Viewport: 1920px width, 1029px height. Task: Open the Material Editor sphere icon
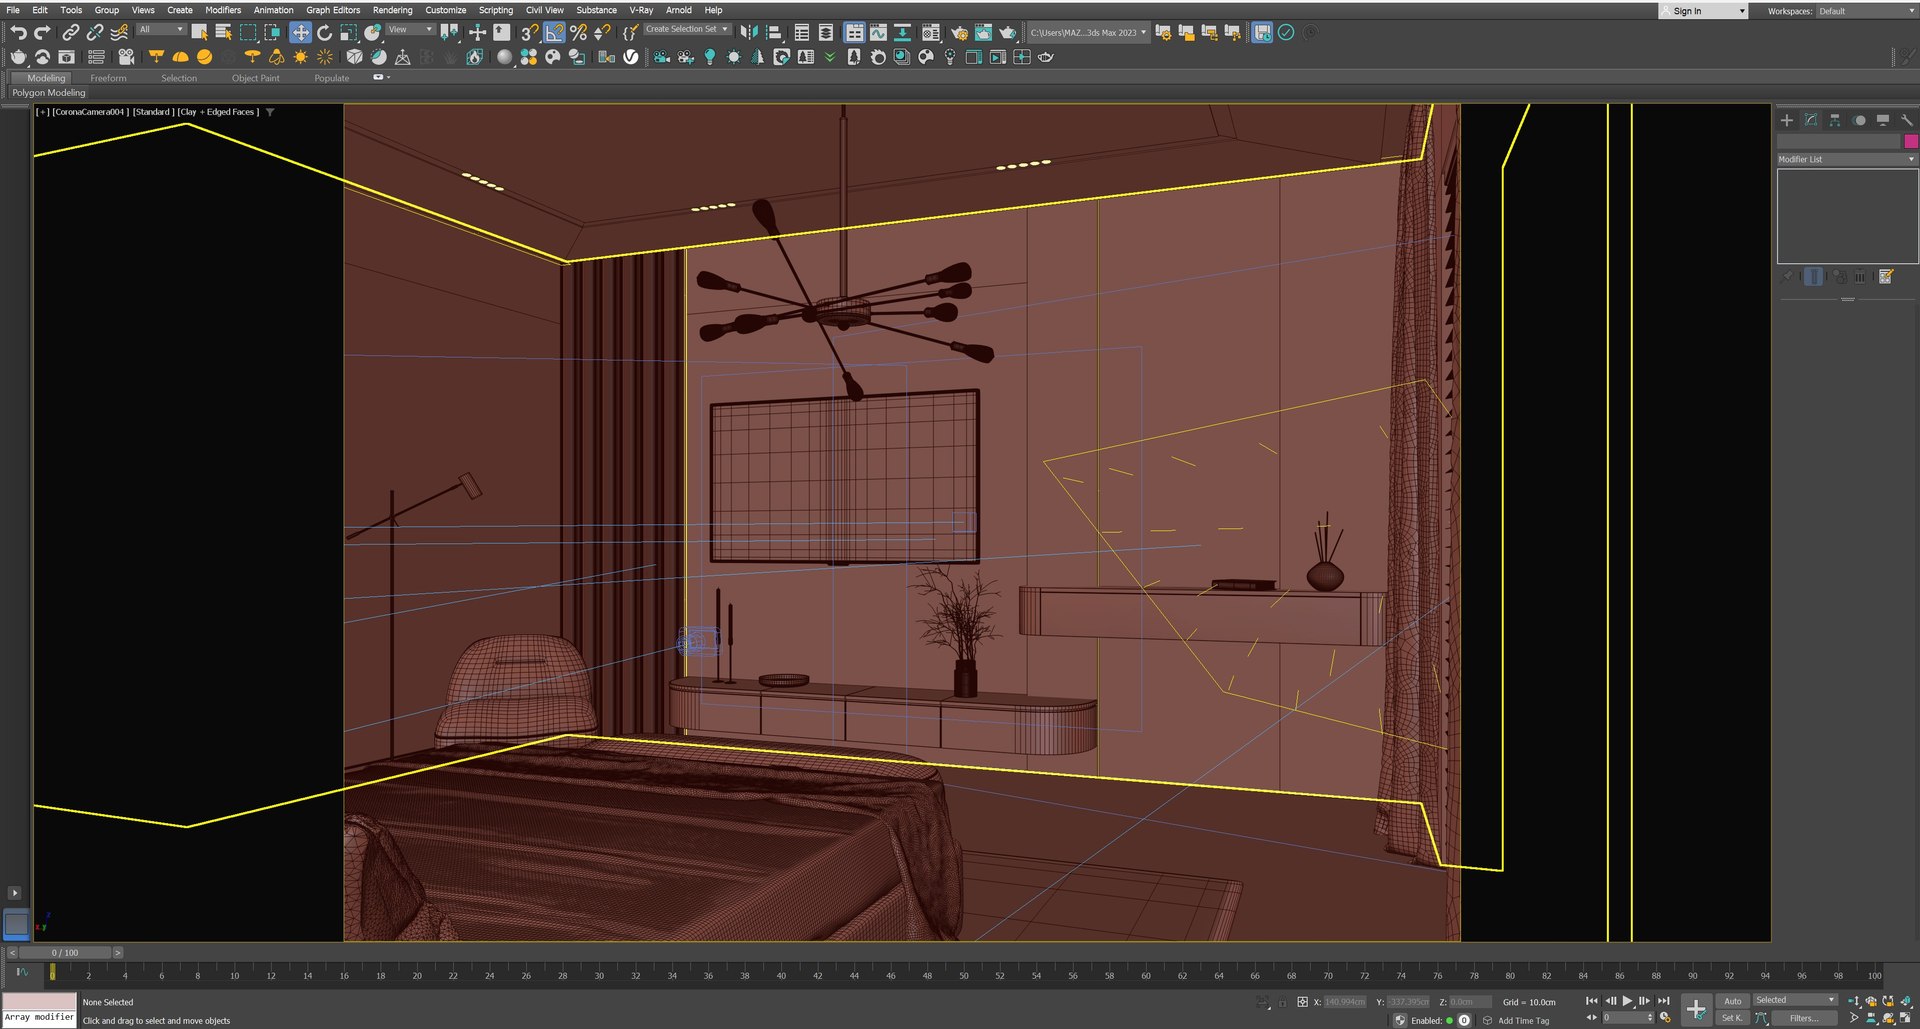point(930,33)
